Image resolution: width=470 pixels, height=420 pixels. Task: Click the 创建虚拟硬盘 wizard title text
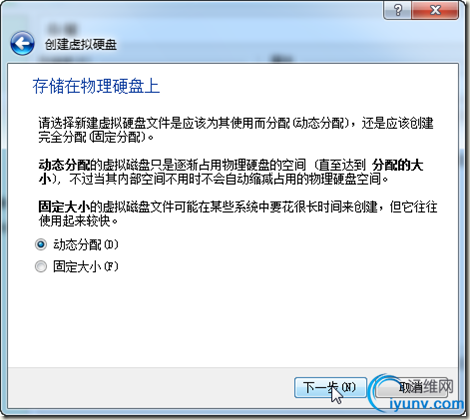81,45
